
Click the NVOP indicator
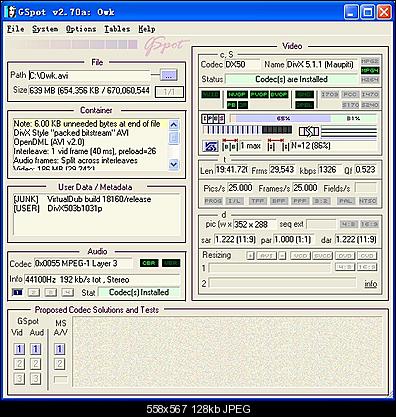(x=237, y=94)
